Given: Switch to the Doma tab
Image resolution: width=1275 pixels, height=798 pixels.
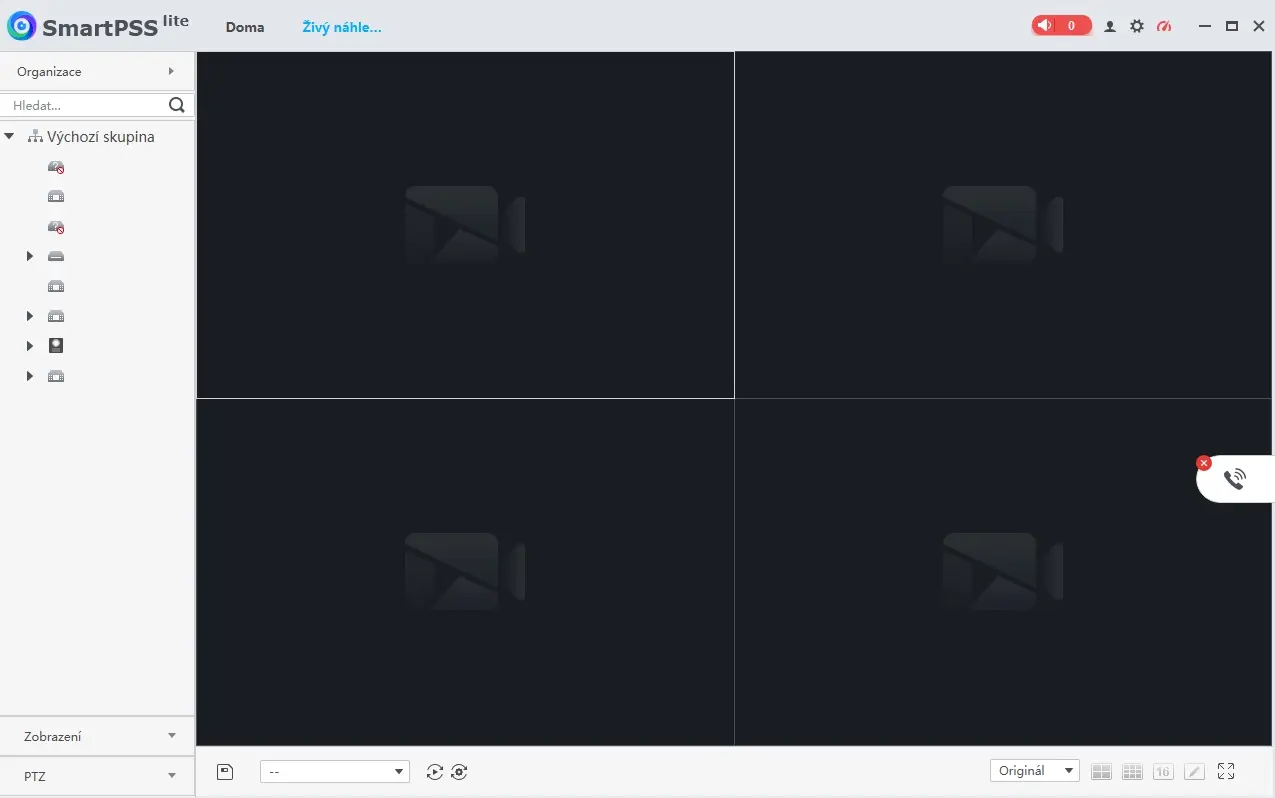Looking at the screenshot, I should (x=245, y=27).
